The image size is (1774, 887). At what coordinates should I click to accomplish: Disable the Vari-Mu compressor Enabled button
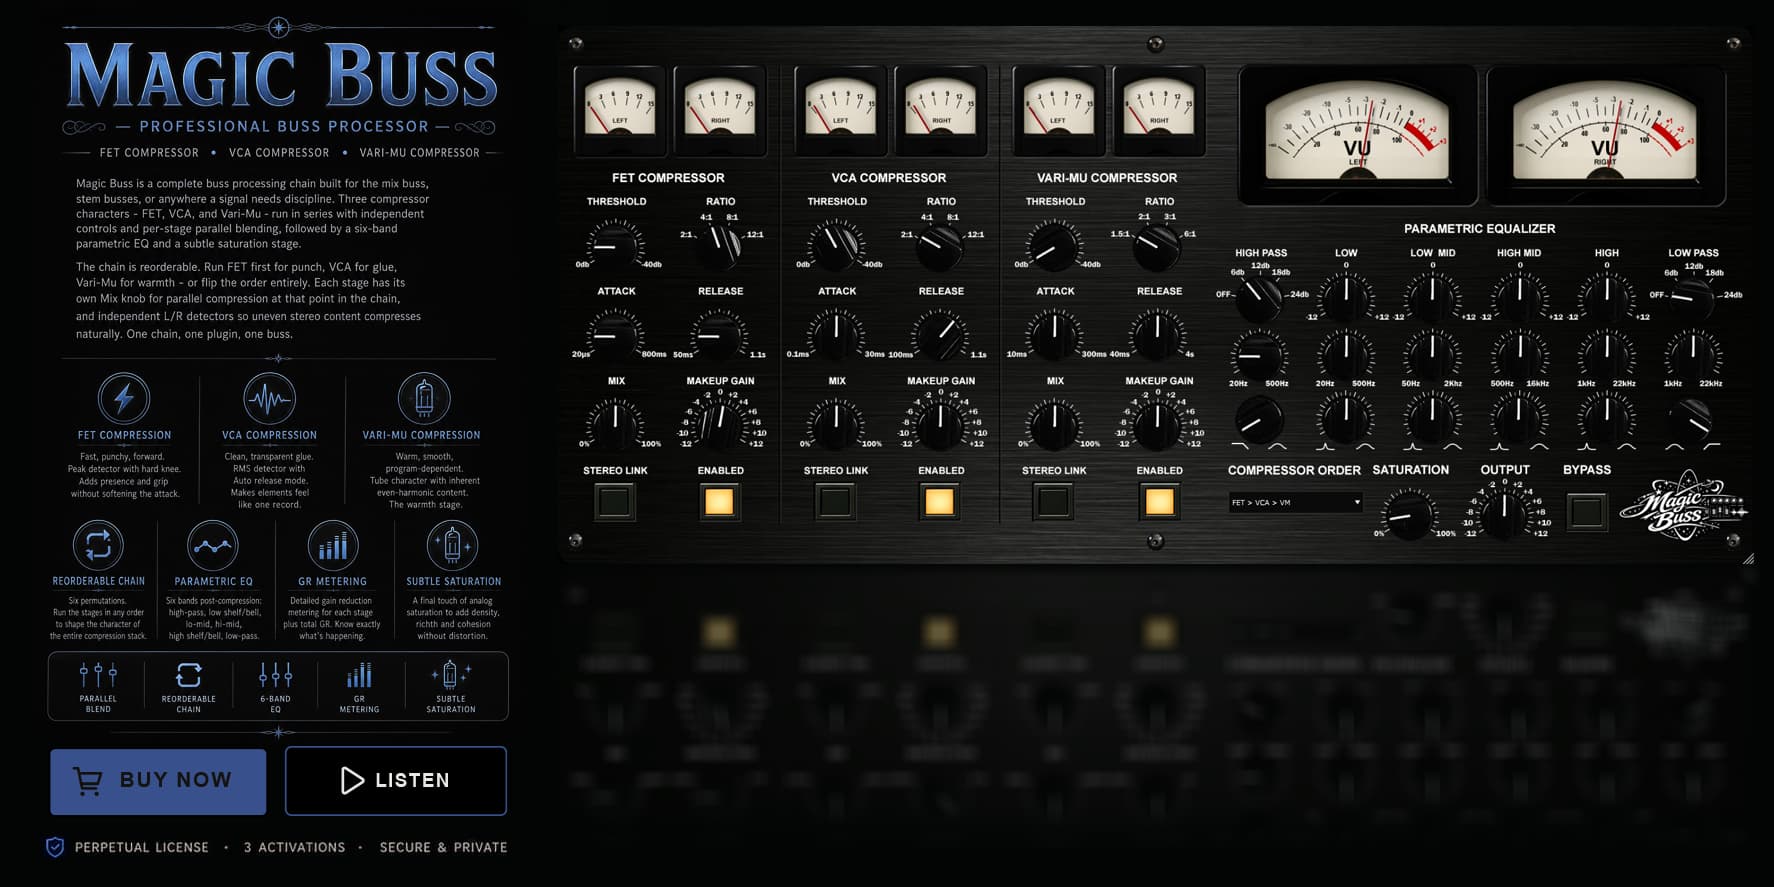point(1159,501)
